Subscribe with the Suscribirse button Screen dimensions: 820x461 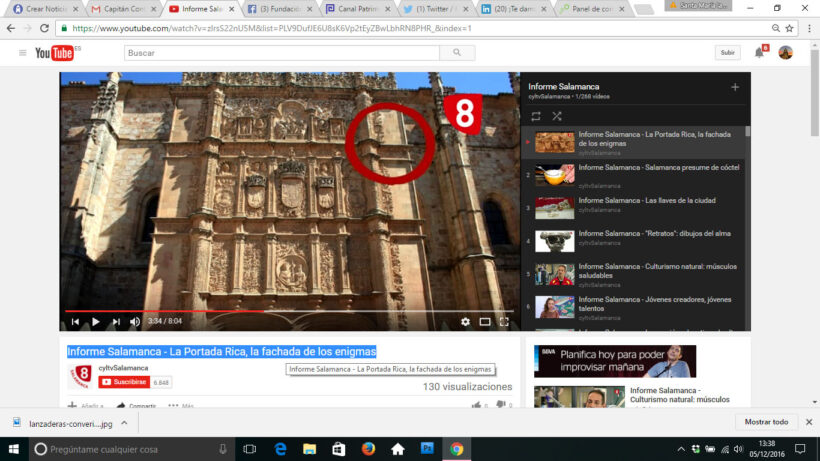point(124,382)
